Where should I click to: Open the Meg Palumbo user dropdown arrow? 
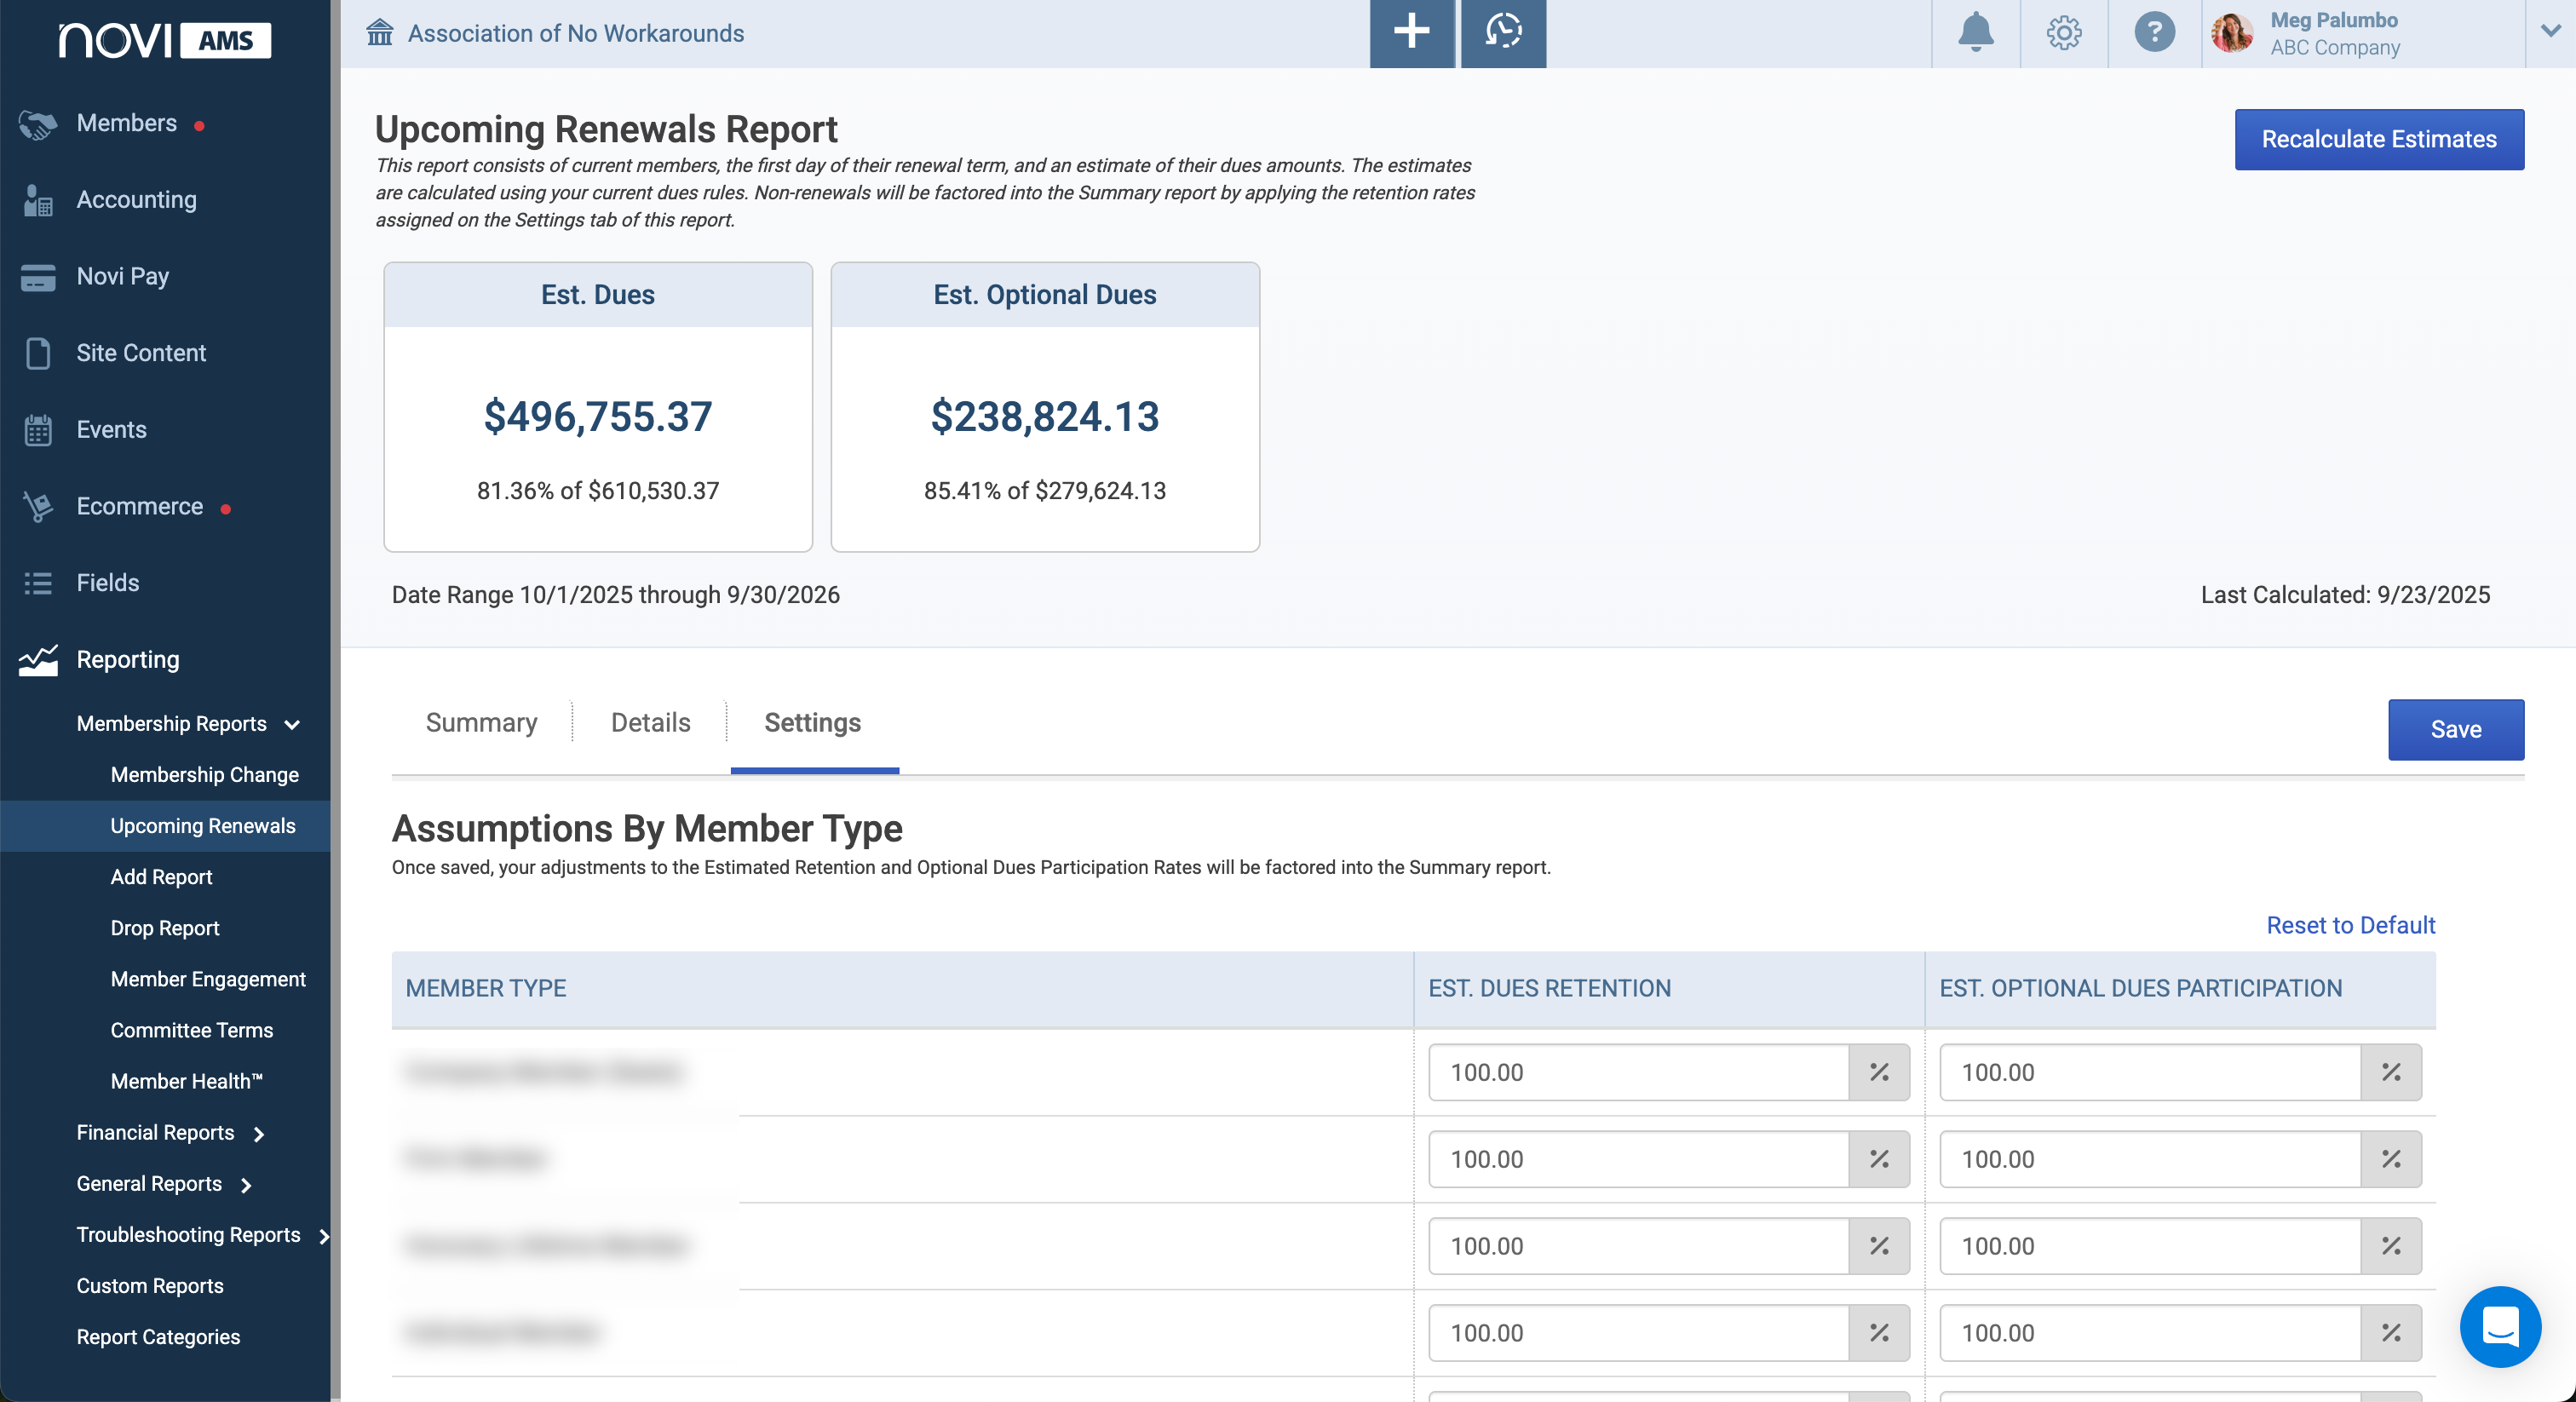(x=2550, y=33)
